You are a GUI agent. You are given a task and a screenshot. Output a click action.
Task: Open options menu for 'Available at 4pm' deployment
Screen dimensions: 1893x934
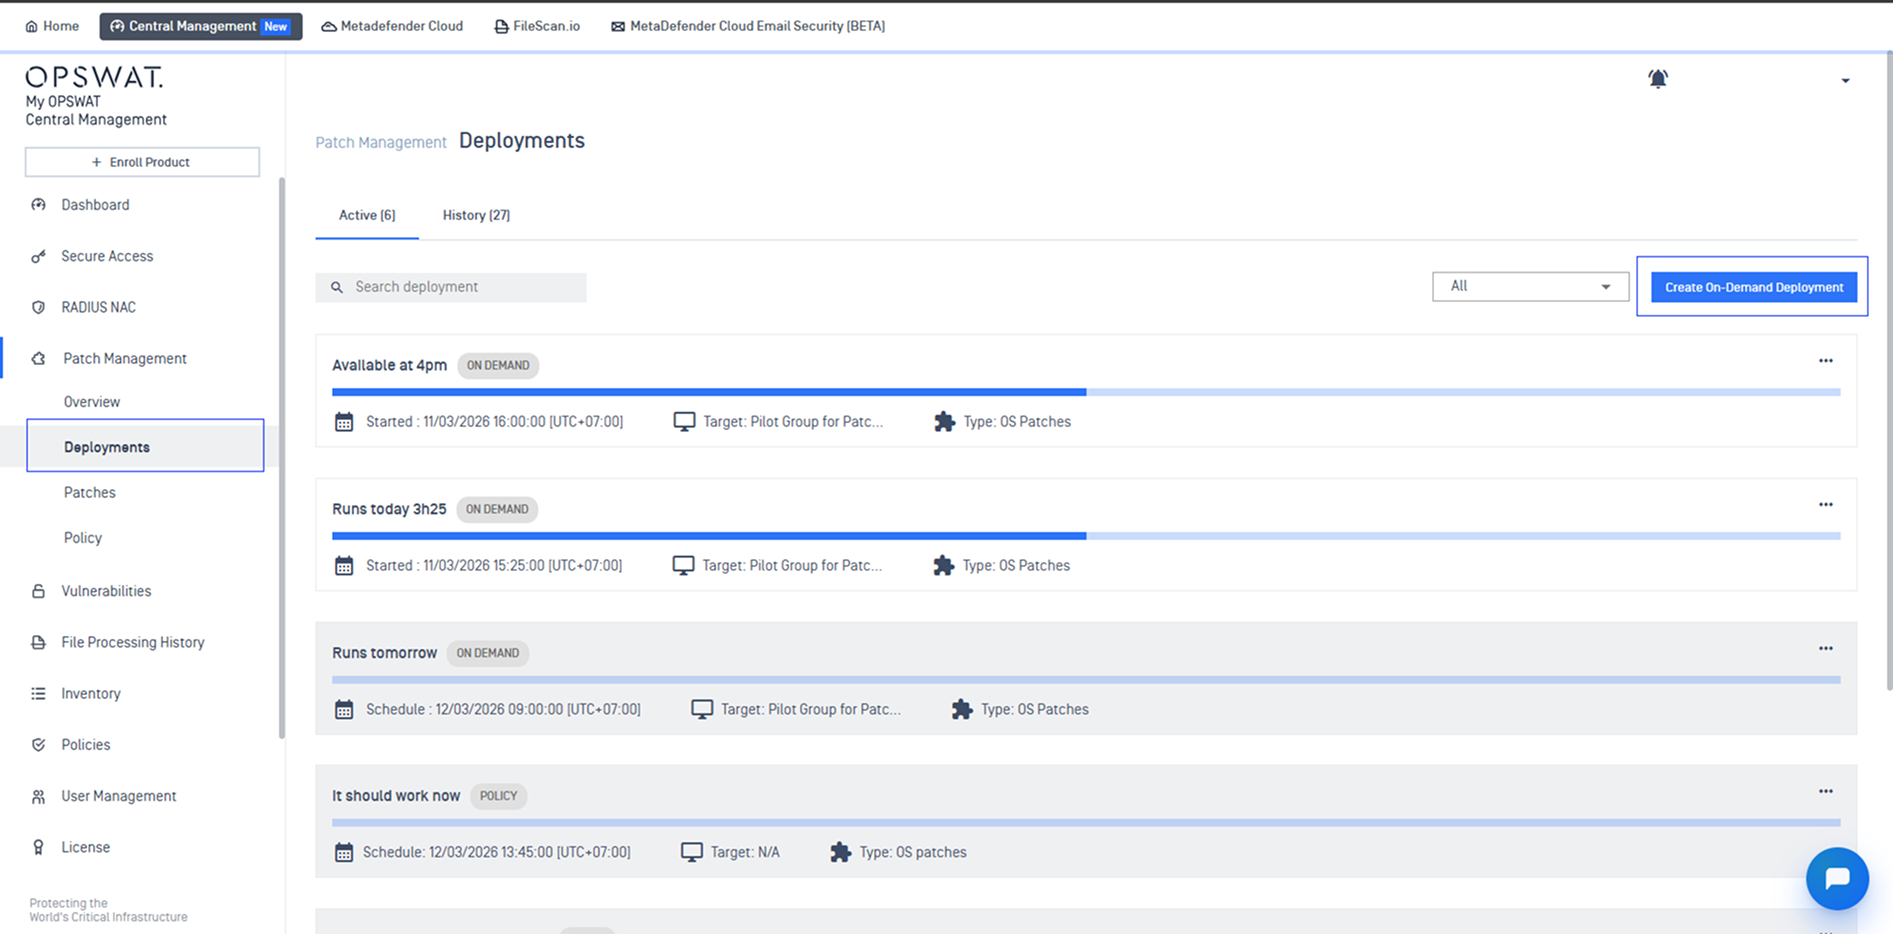pos(1825,361)
